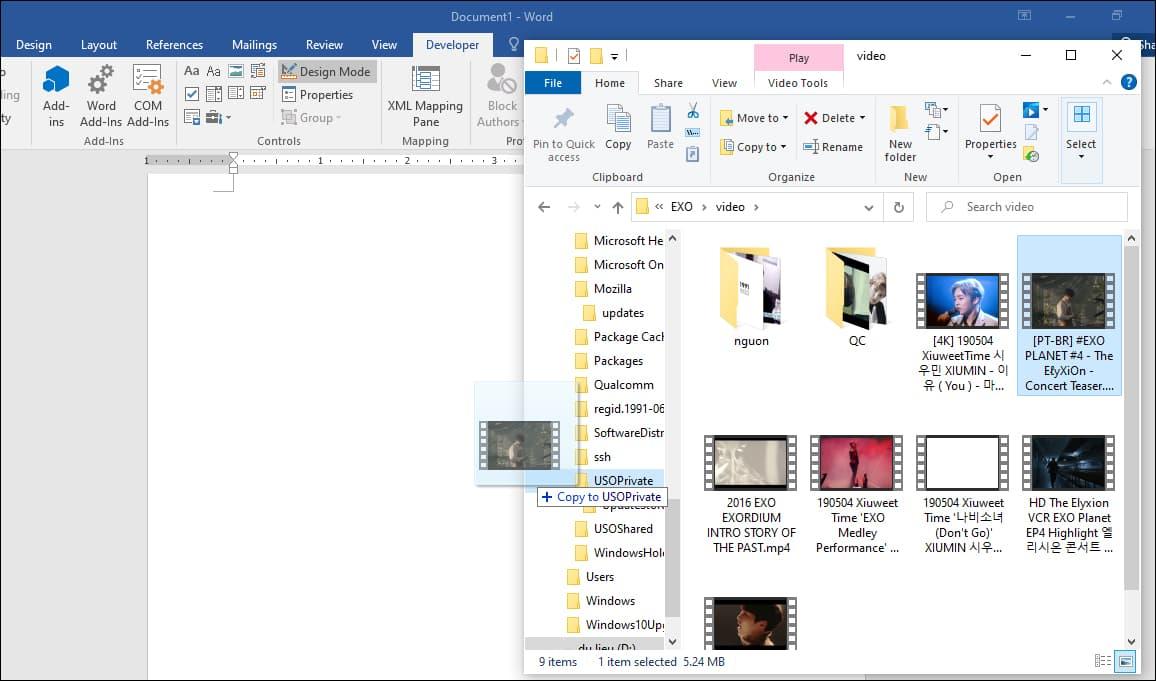Switch to details view in status bar

(1103, 661)
